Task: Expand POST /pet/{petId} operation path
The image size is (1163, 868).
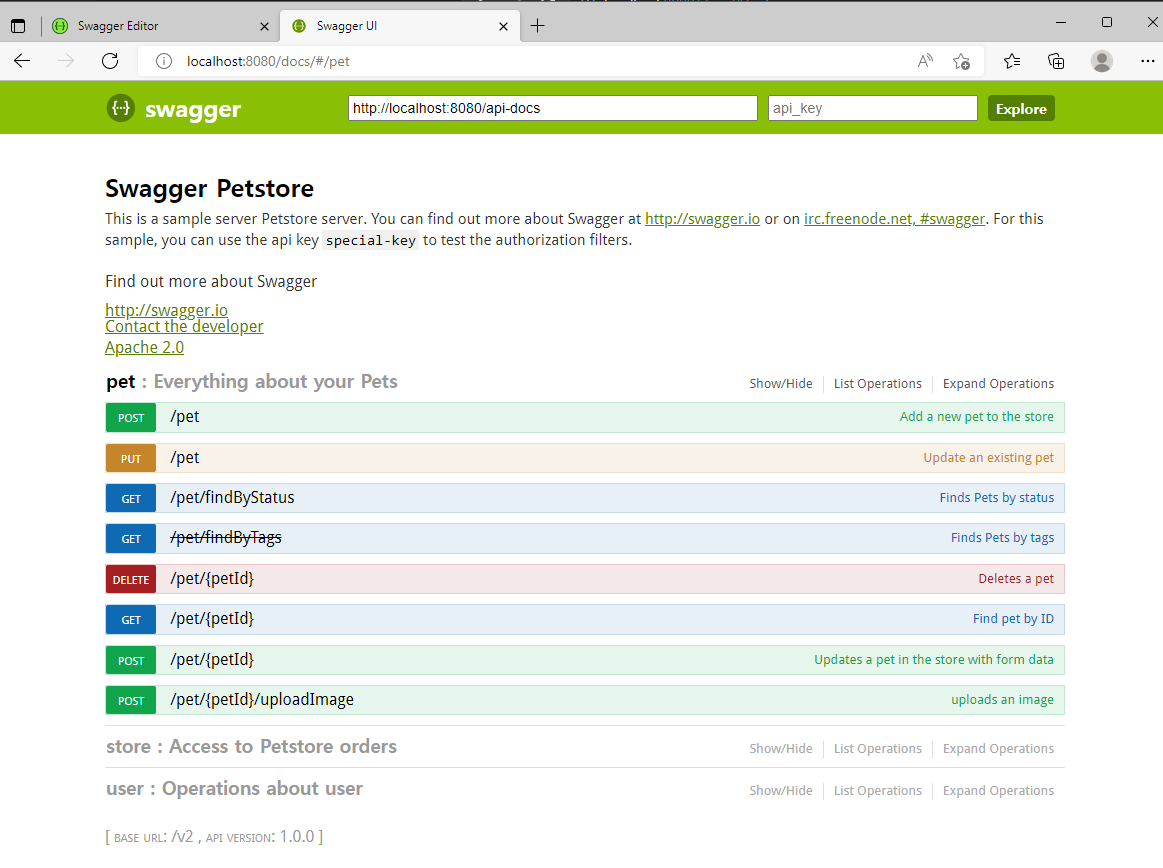Action: pyautogui.click(x=211, y=660)
